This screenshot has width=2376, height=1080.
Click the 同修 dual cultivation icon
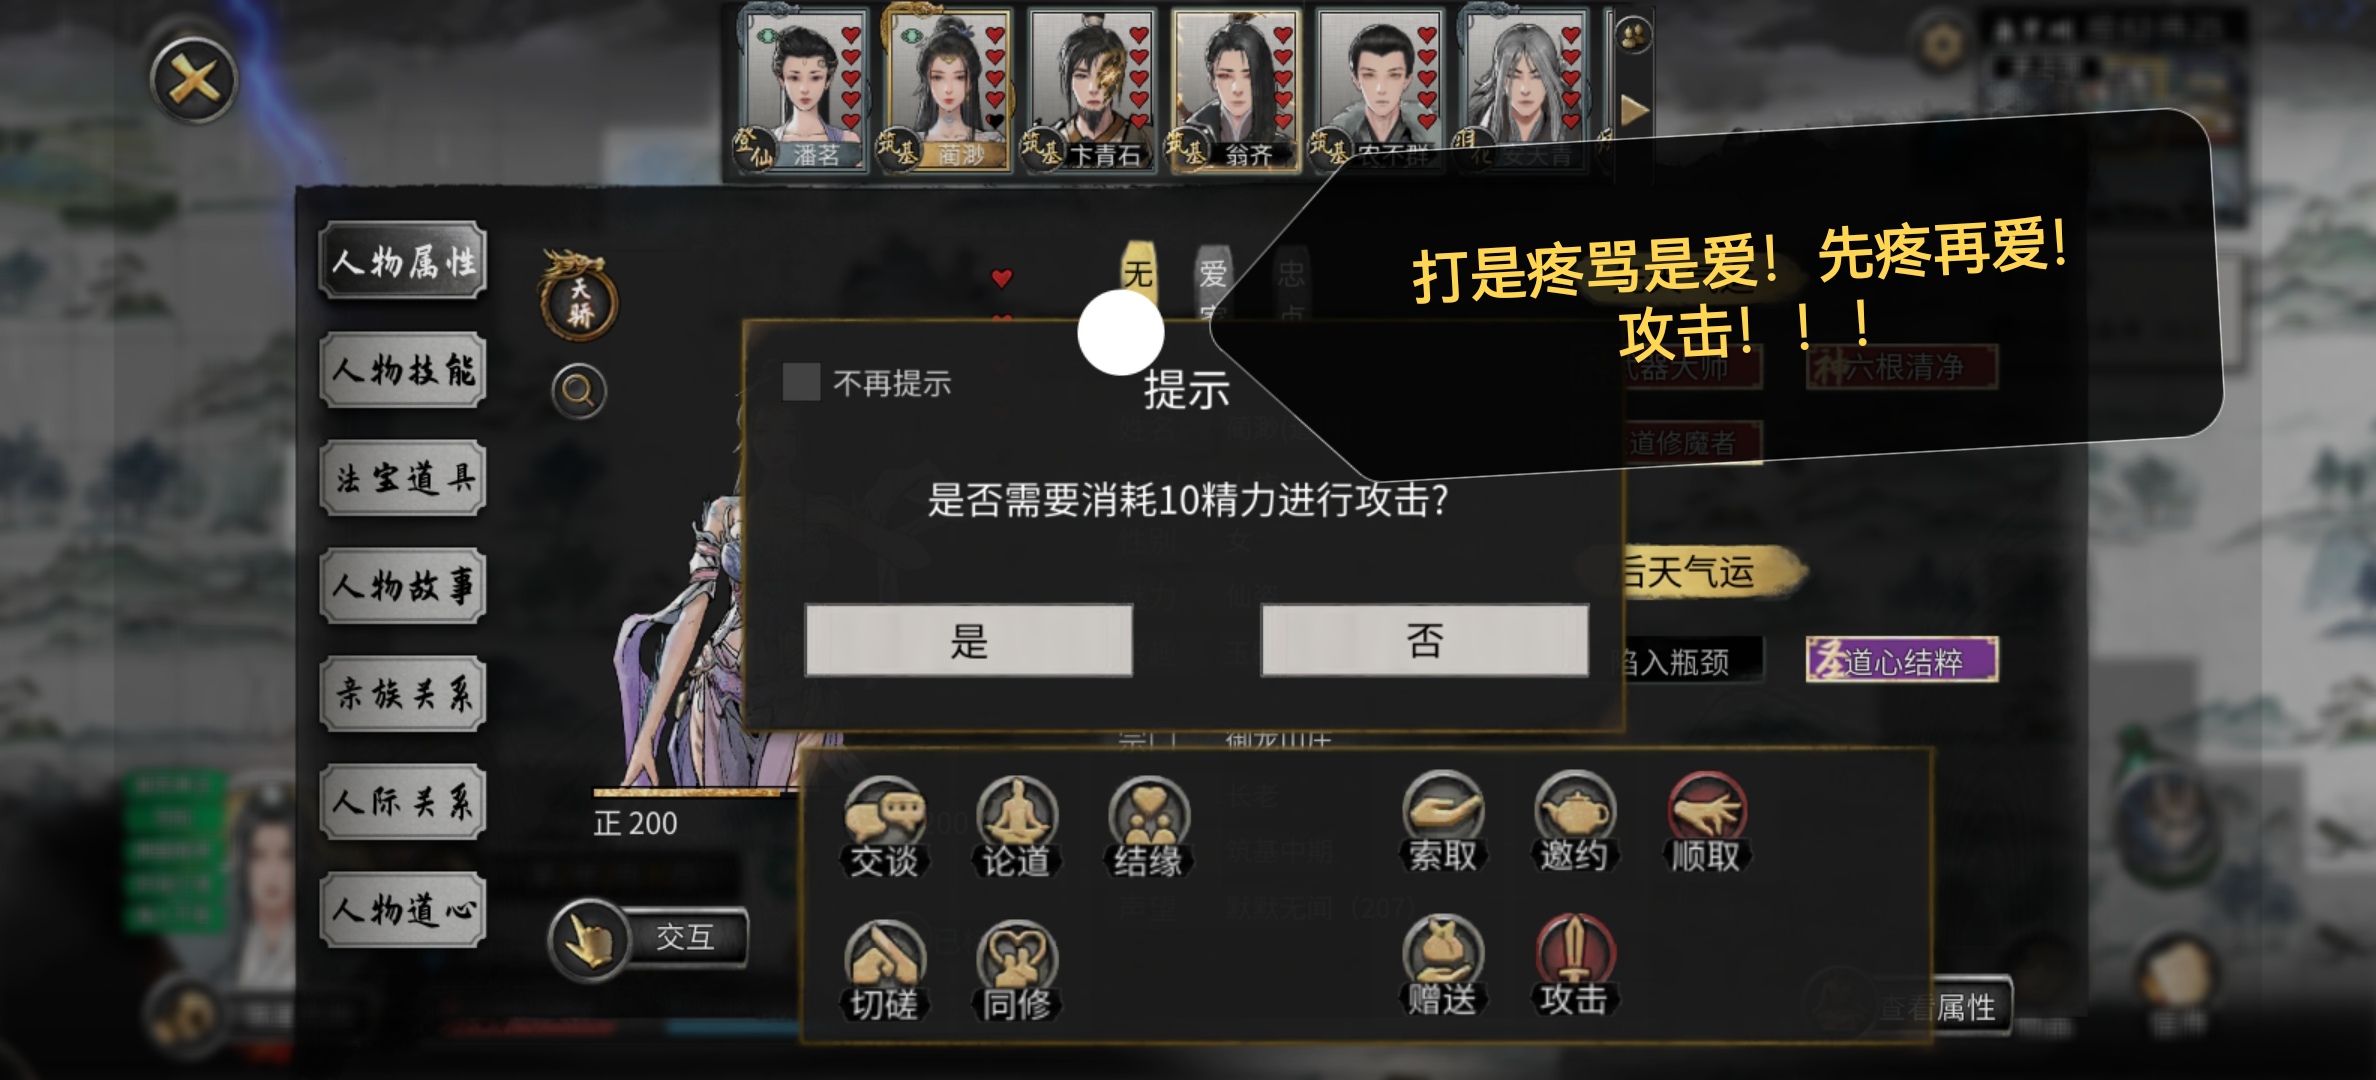(x=1016, y=972)
